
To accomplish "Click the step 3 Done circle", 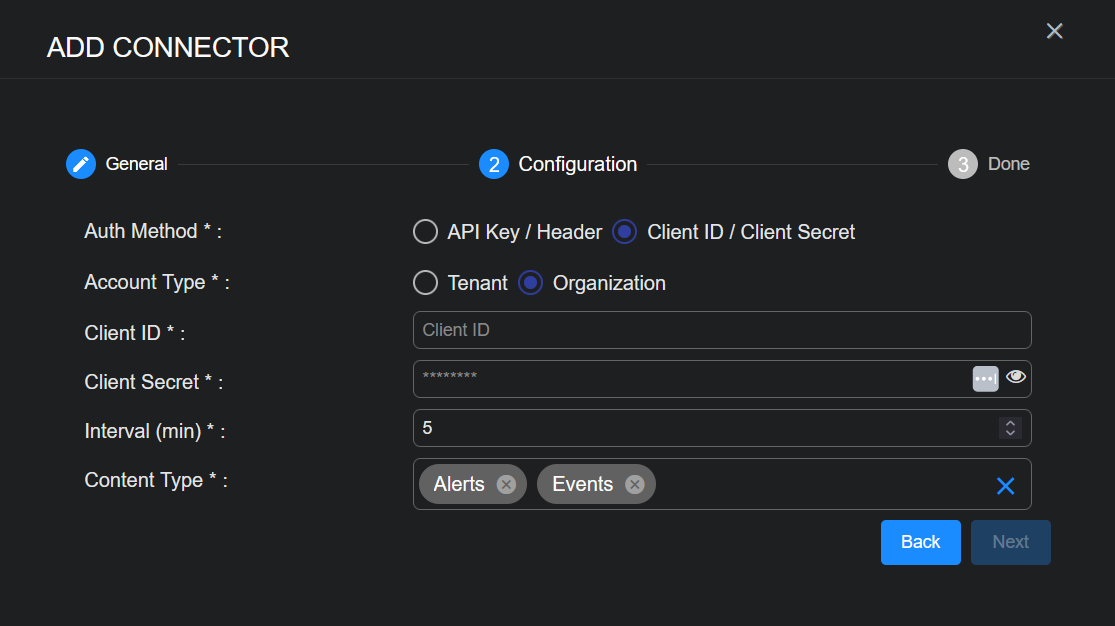I will click(962, 164).
